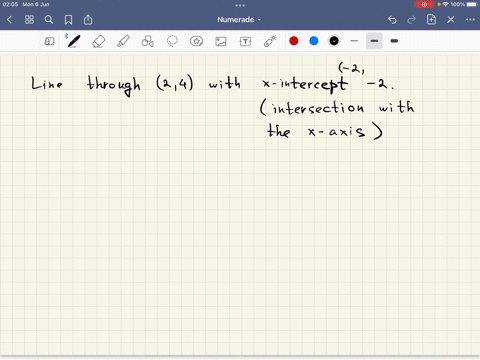Tap the Wi-Fi icon in the status bar
Image resolution: width=480 pixels, height=360 pixels.
pyautogui.click(x=446, y=4)
